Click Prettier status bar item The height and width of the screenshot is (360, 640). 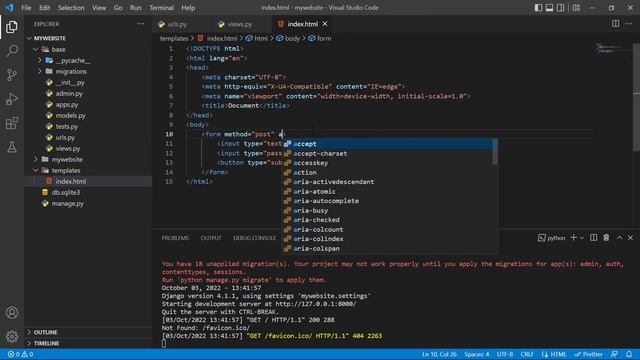[588, 354]
